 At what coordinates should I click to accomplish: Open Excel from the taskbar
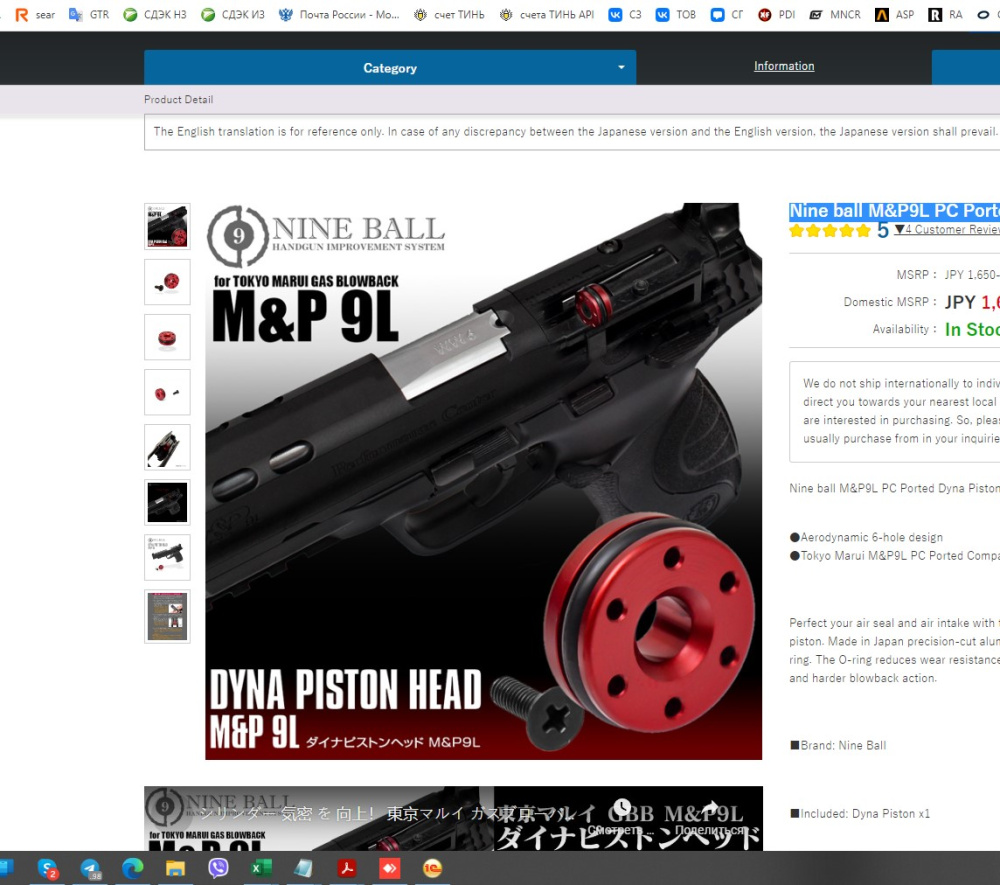pos(261,868)
